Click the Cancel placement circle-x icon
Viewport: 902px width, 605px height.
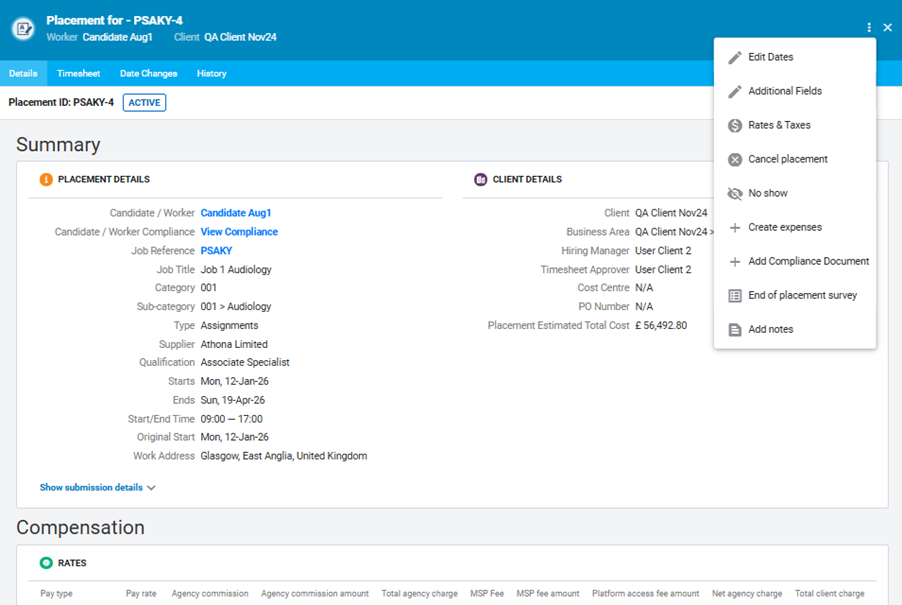pos(735,159)
